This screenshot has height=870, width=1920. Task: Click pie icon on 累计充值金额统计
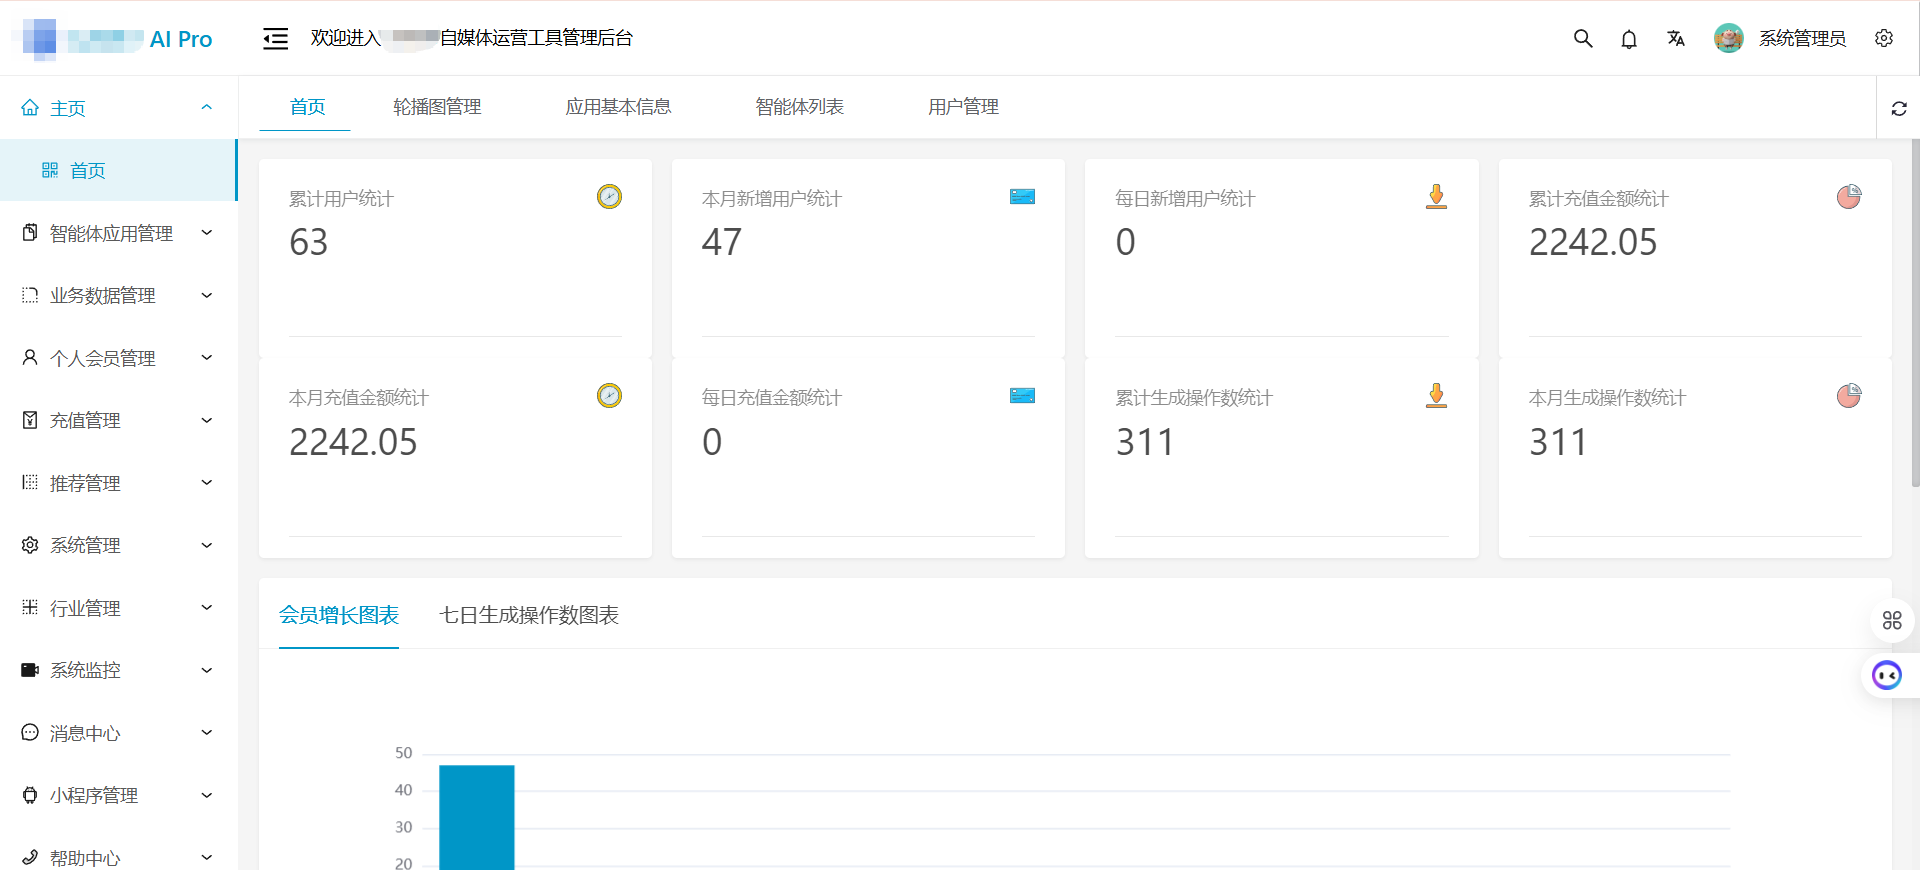1849,196
